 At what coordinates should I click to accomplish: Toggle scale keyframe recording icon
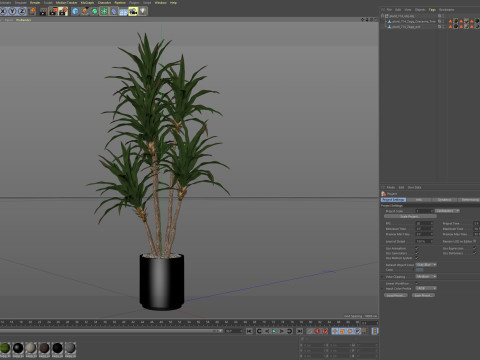(x=343, y=331)
